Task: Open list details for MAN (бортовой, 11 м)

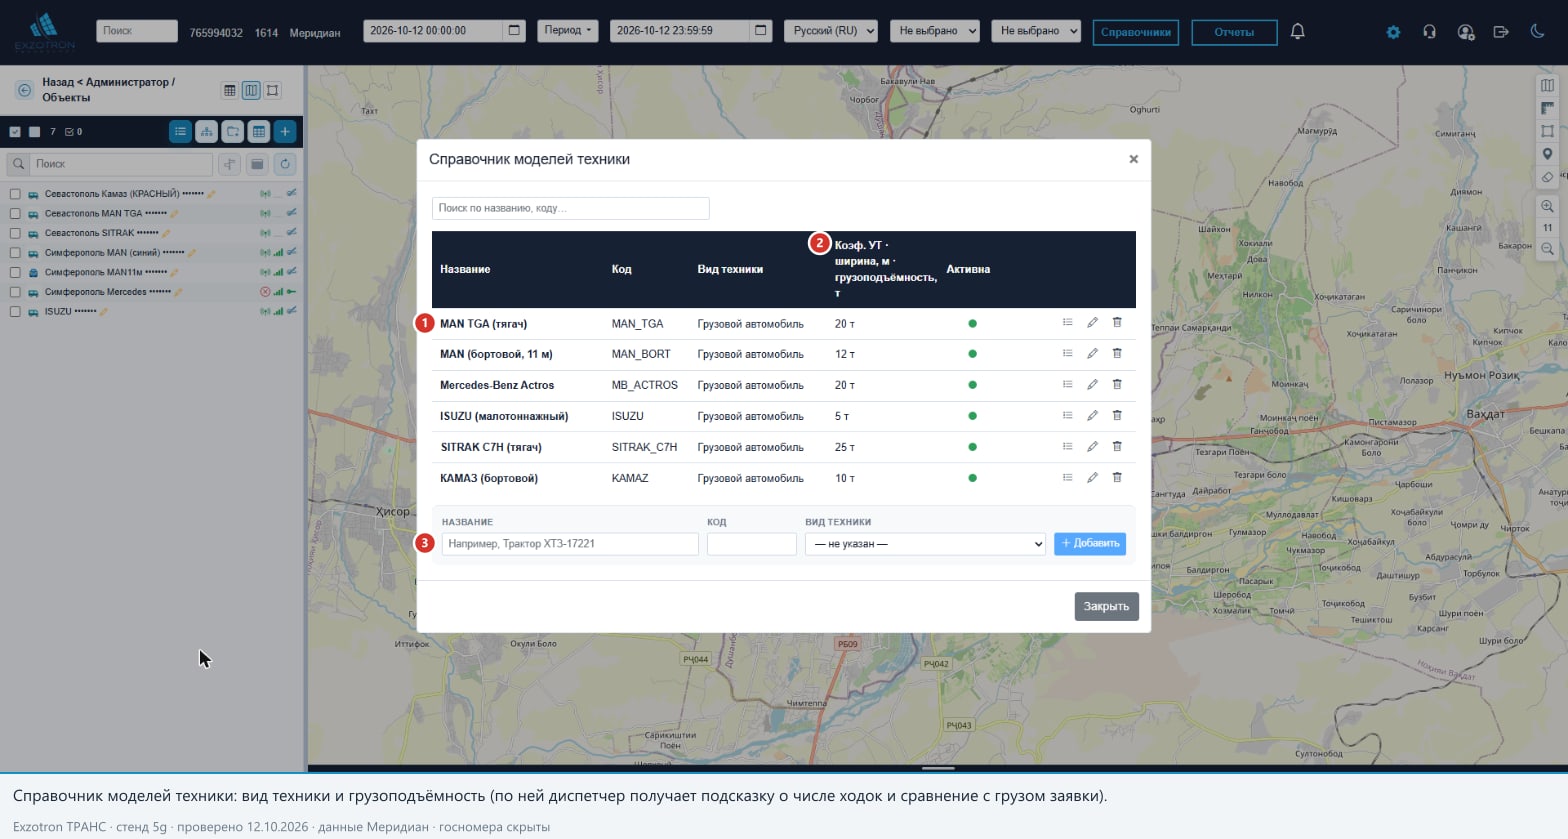Action: [x=1067, y=354]
